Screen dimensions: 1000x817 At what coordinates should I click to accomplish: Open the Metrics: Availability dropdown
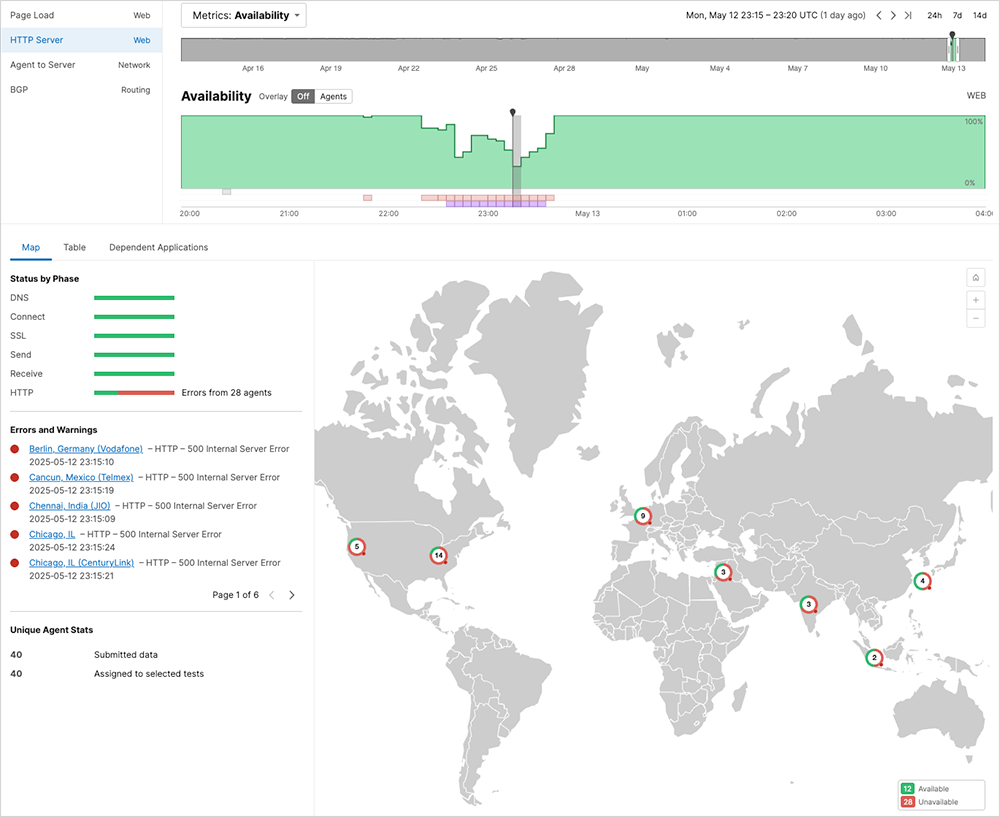click(243, 15)
